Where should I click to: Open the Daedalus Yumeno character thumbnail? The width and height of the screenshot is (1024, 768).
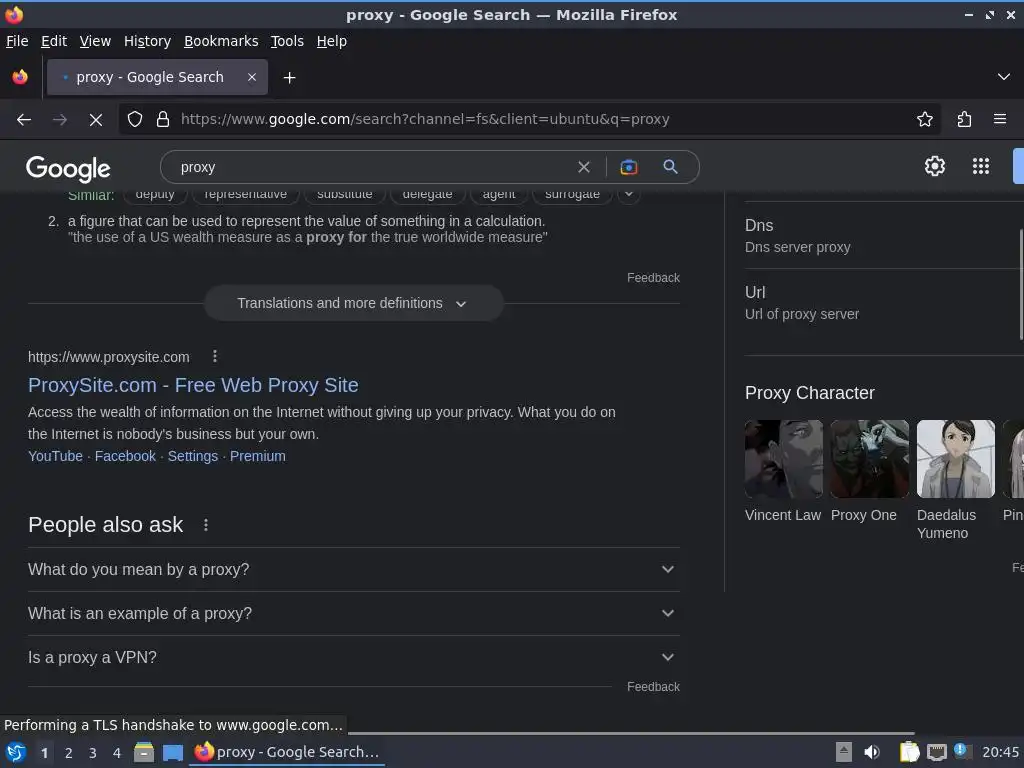[955, 459]
